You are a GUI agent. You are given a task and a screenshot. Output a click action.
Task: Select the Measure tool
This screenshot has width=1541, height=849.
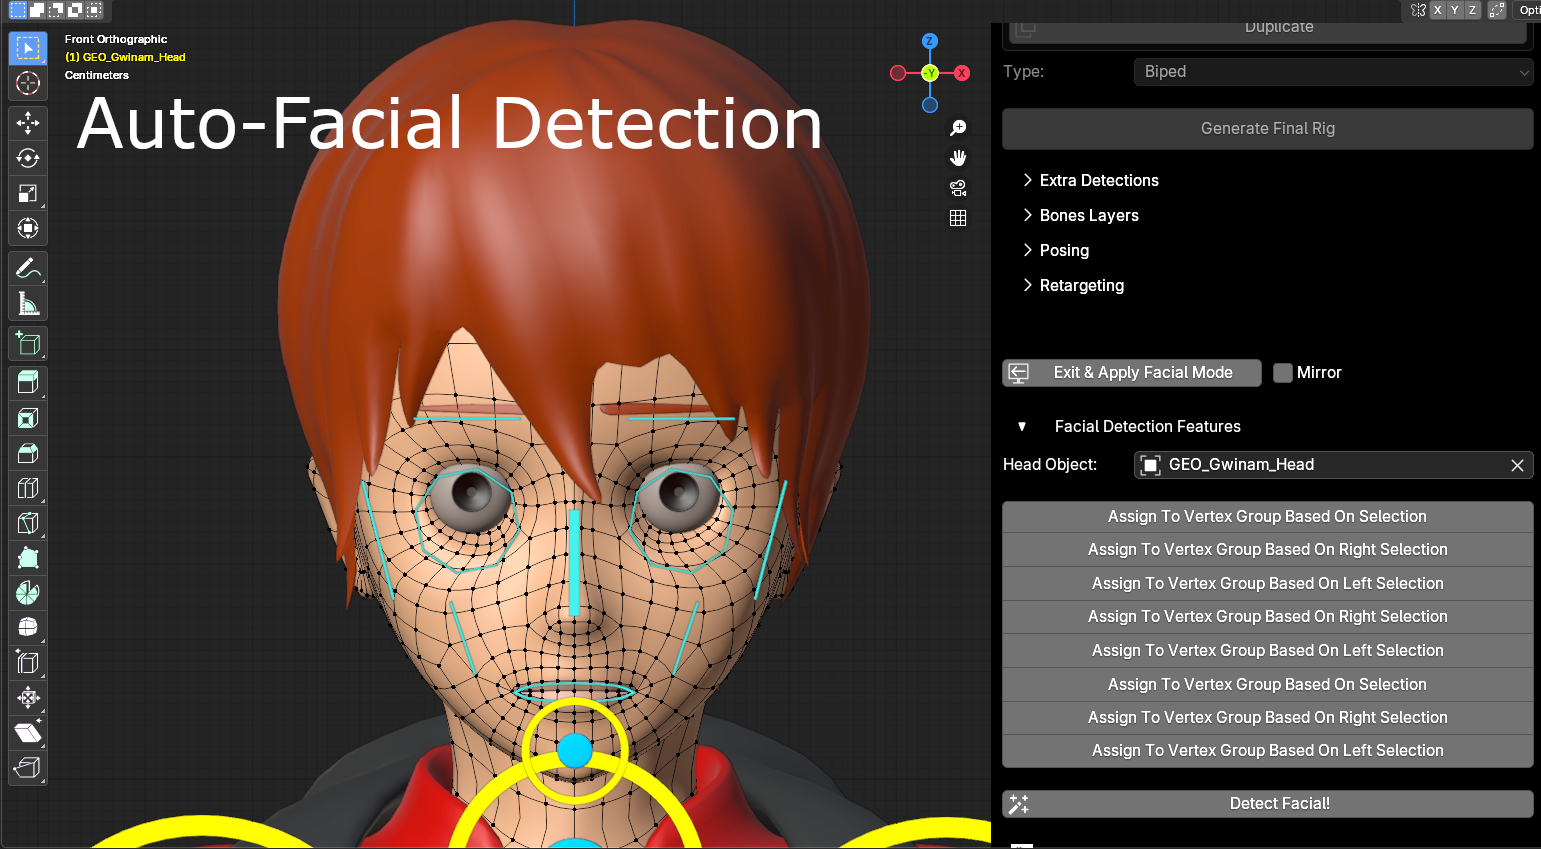point(28,303)
